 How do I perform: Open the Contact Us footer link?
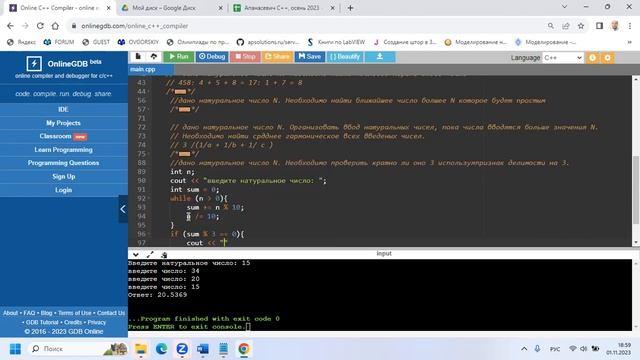[x=111, y=313]
